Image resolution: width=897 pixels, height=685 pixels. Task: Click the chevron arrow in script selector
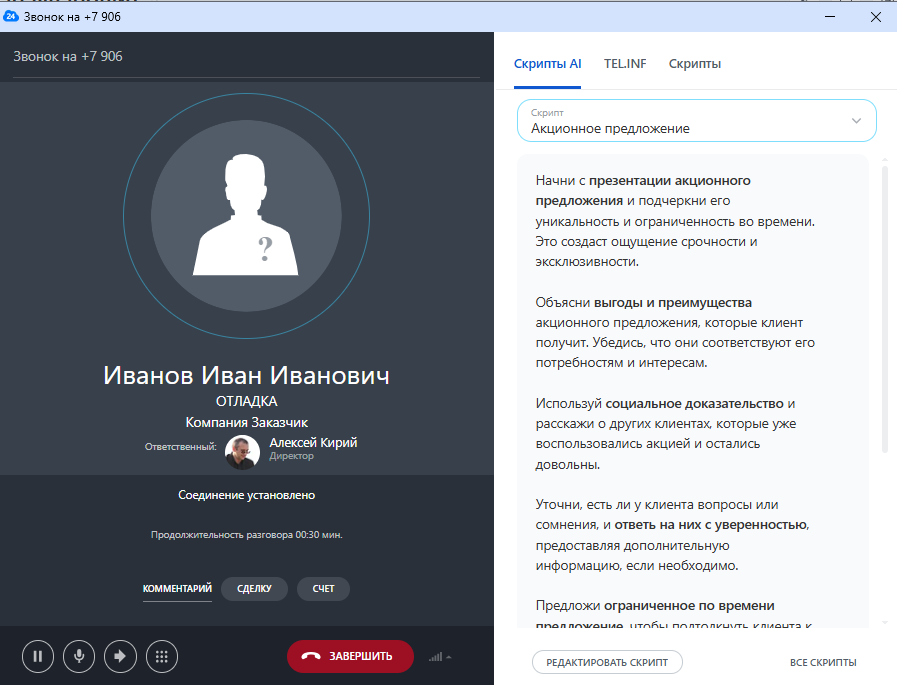tap(856, 121)
